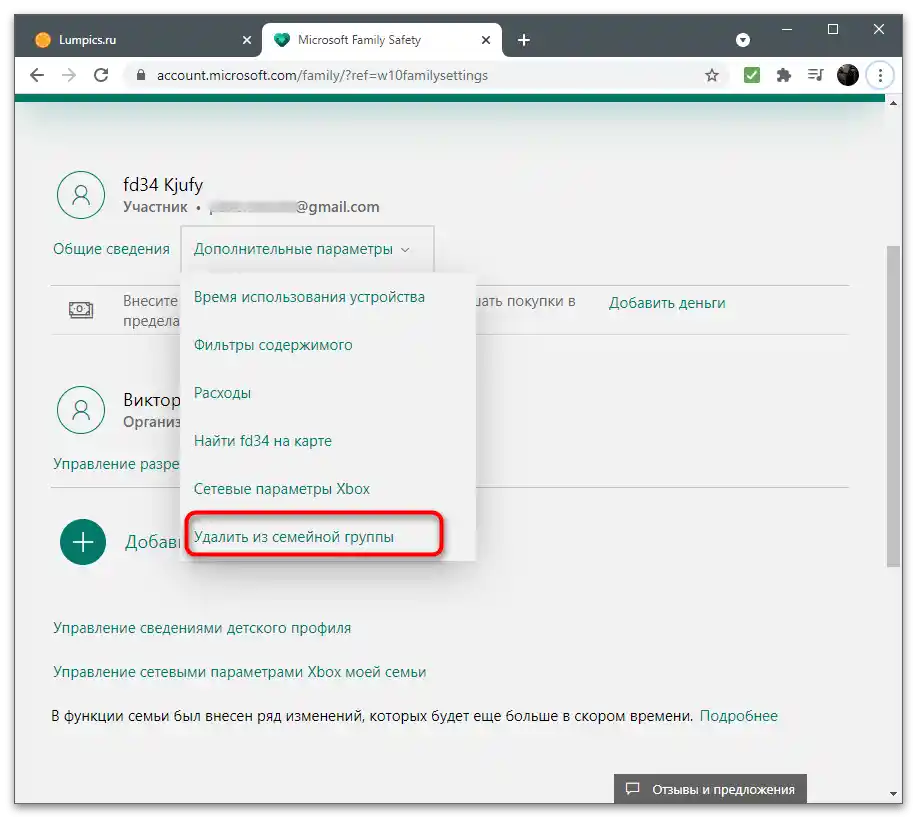Open Управление сетевыми параметрами Xbox моей семьи
This screenshot has width=917, height=818.
tap(239, 672)
